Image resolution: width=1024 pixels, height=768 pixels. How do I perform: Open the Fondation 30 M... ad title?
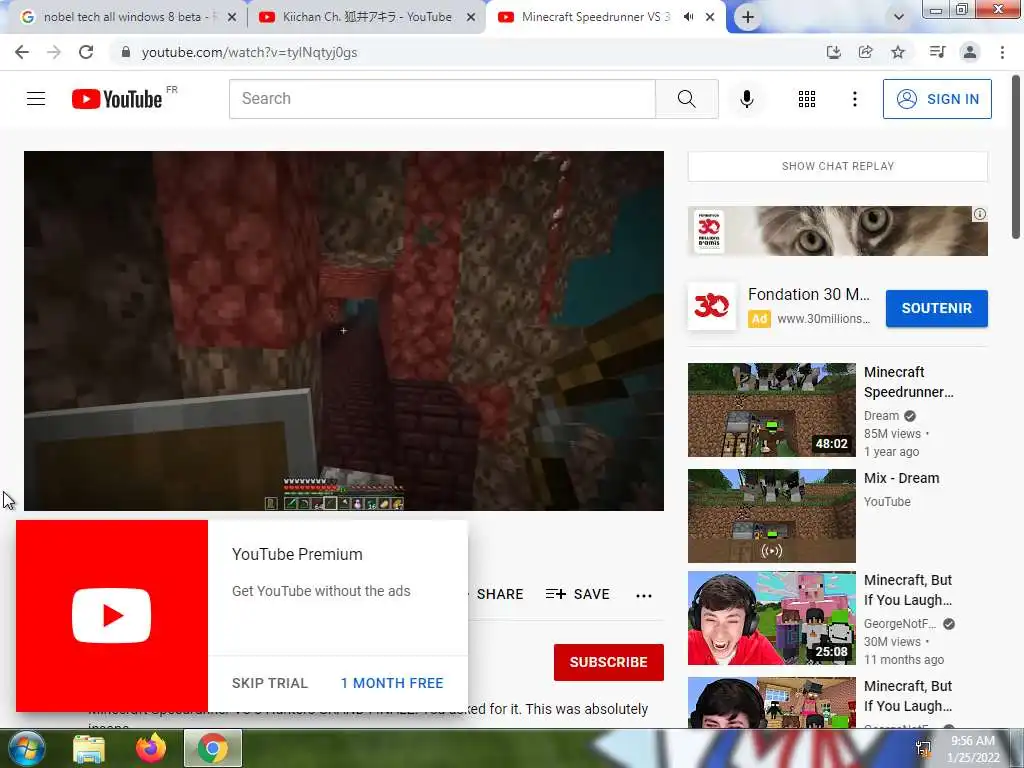808,295
